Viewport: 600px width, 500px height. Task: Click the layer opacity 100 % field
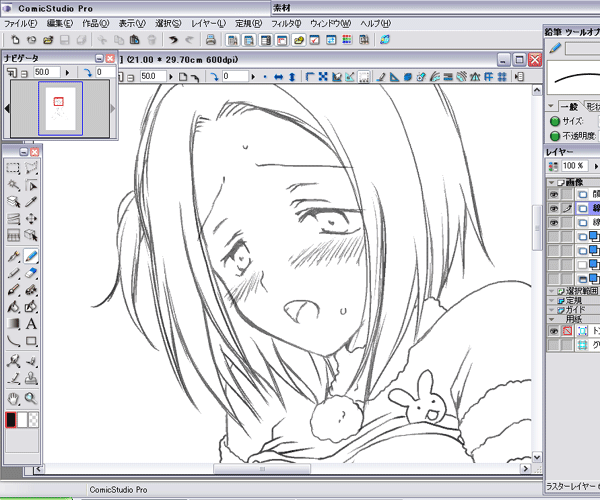[575, 166]
